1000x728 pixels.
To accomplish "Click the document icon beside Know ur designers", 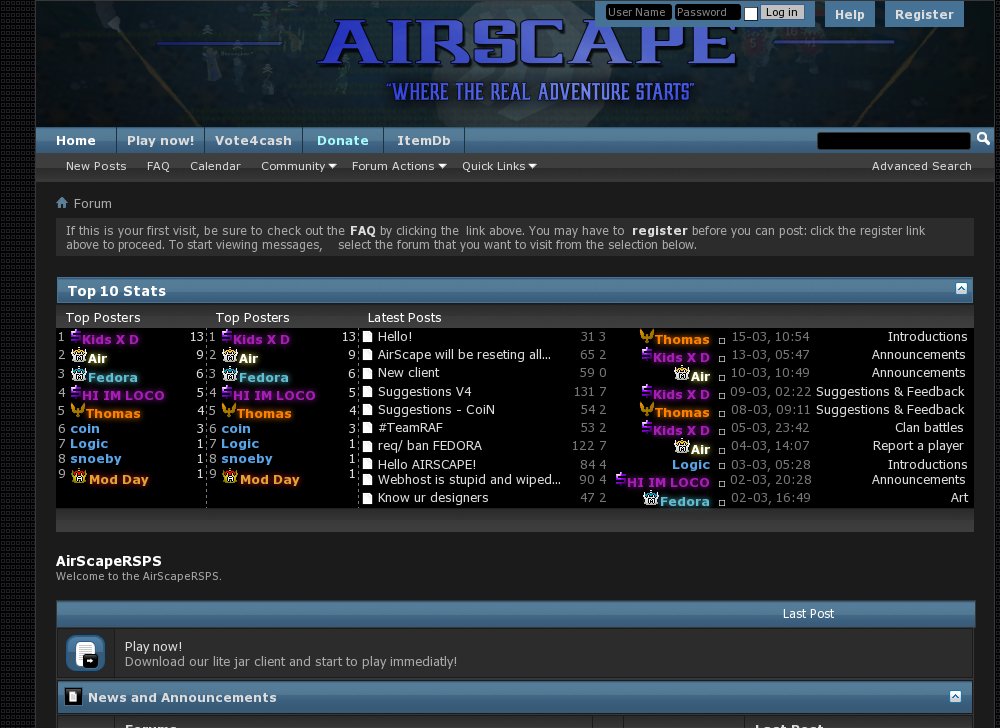I will [x=367, y=498].
